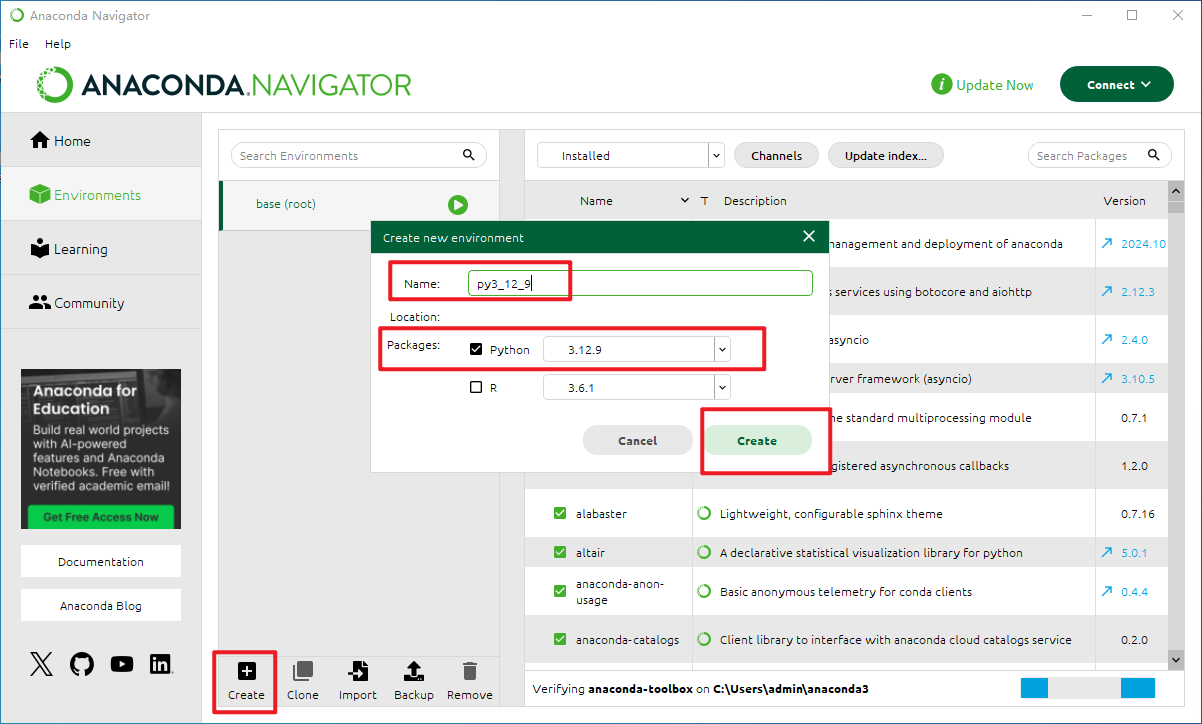Open the YouTube icon link
The width and height of the screenshot is (1202, 724).
coord(122,664)
